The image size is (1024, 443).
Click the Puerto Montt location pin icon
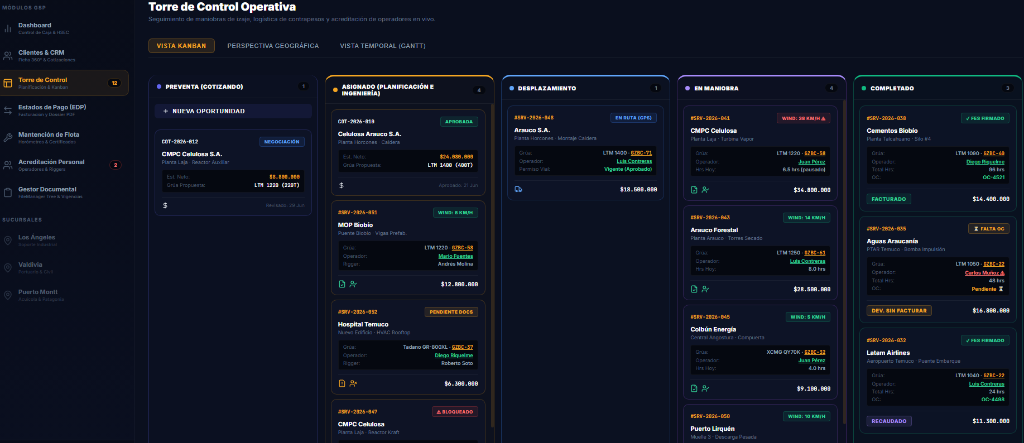pyautogui.click(x=8, y=295)
